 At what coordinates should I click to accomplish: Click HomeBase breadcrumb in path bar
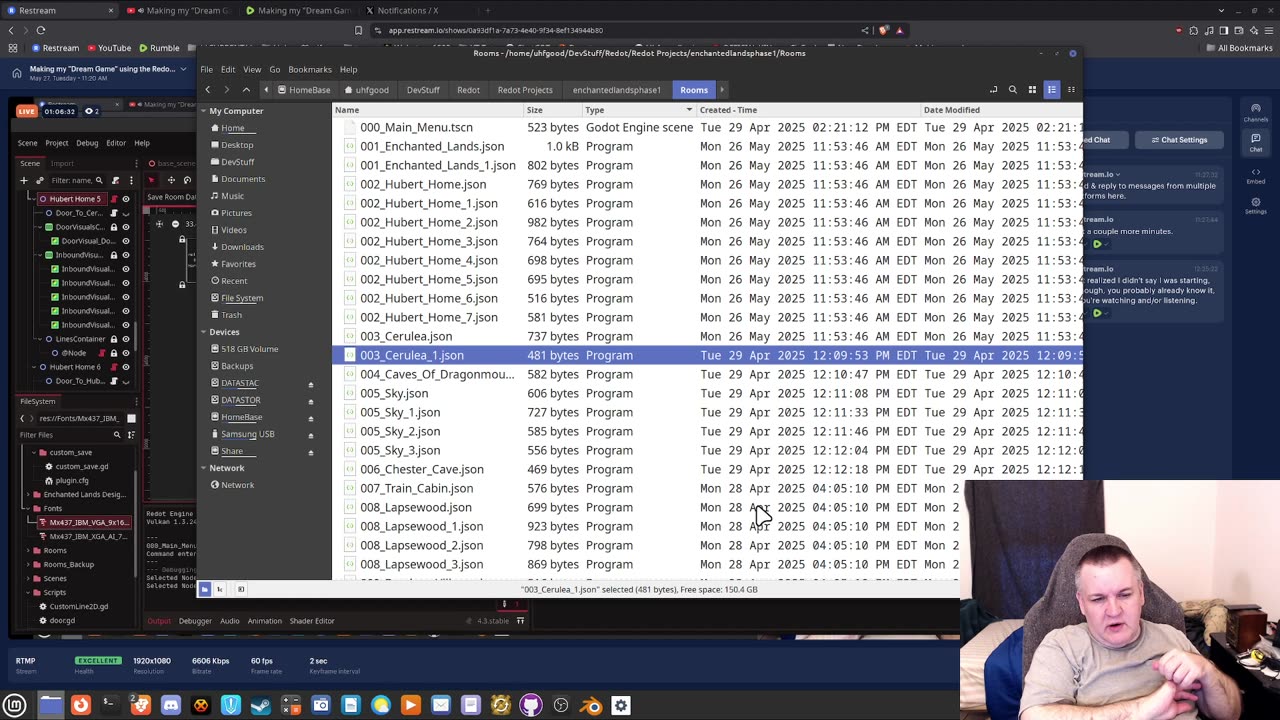pos(304,90)
